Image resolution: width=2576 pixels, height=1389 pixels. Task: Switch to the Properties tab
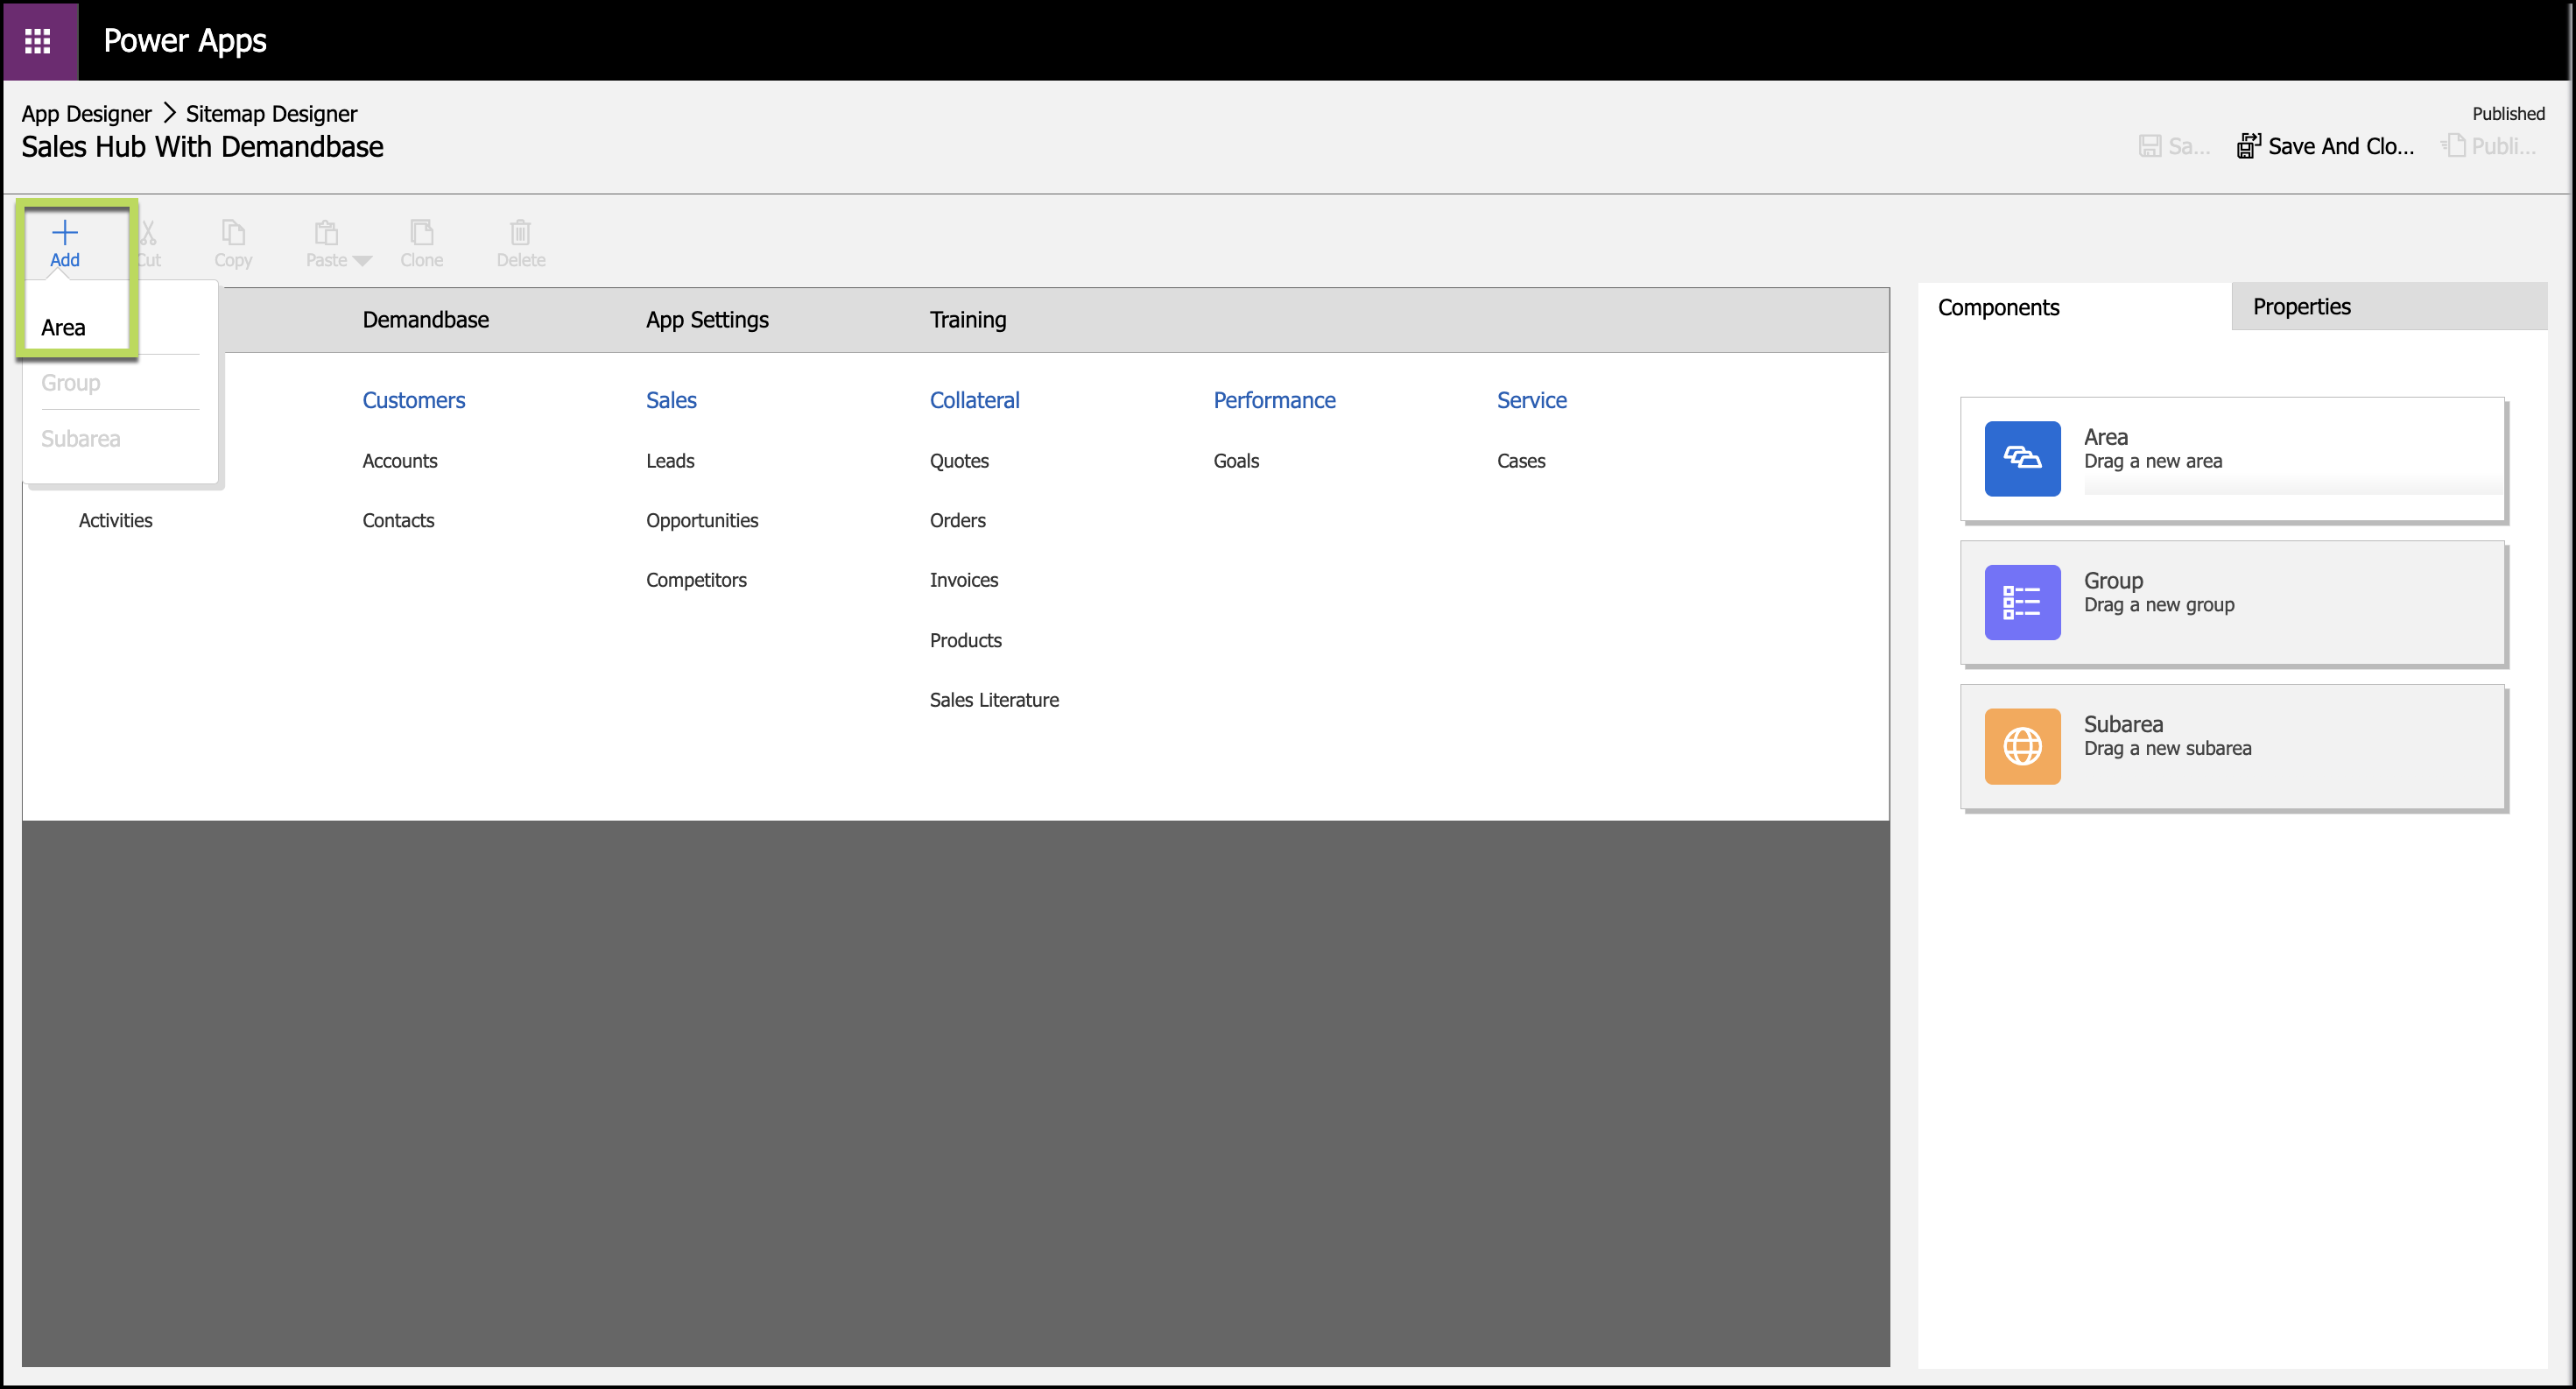point(2301,306)
